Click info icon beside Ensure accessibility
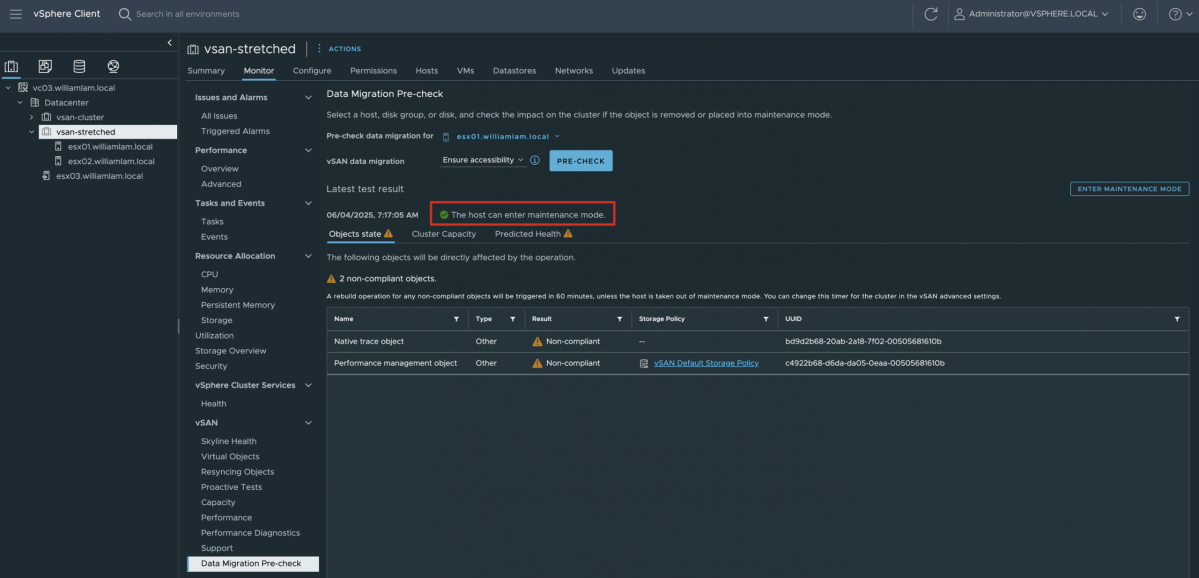Screen dimensions: 1199x578 point(535,160)
